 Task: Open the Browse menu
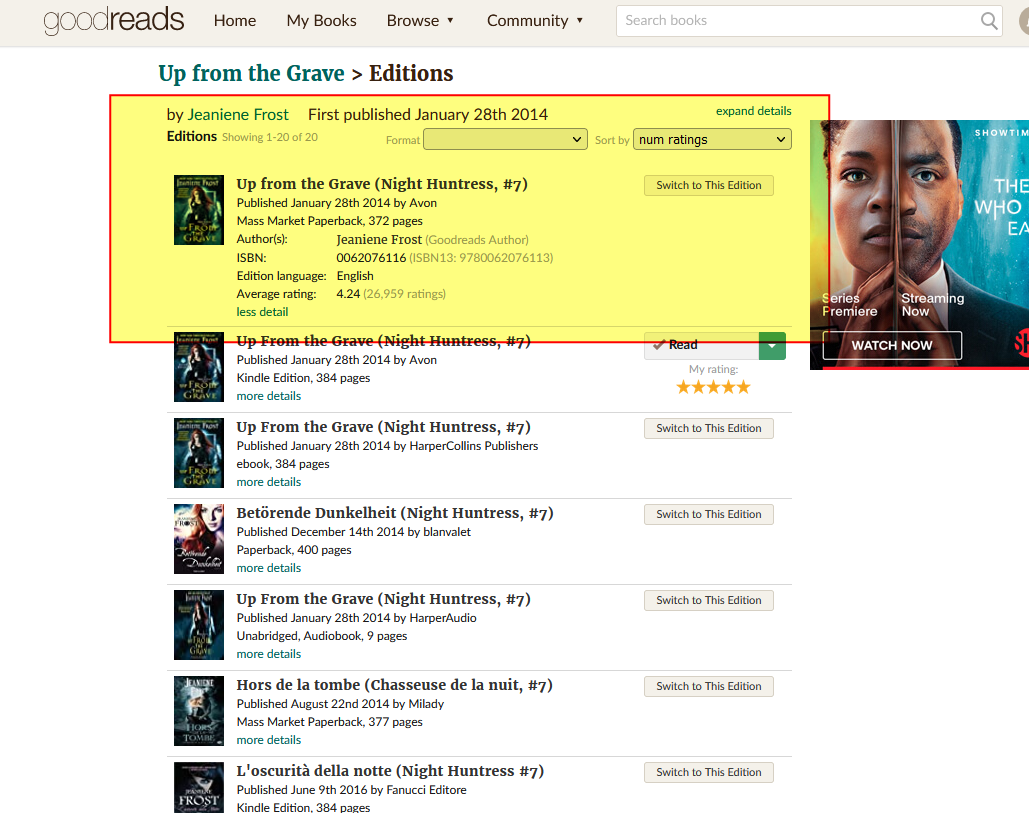(x=420, y=20)
